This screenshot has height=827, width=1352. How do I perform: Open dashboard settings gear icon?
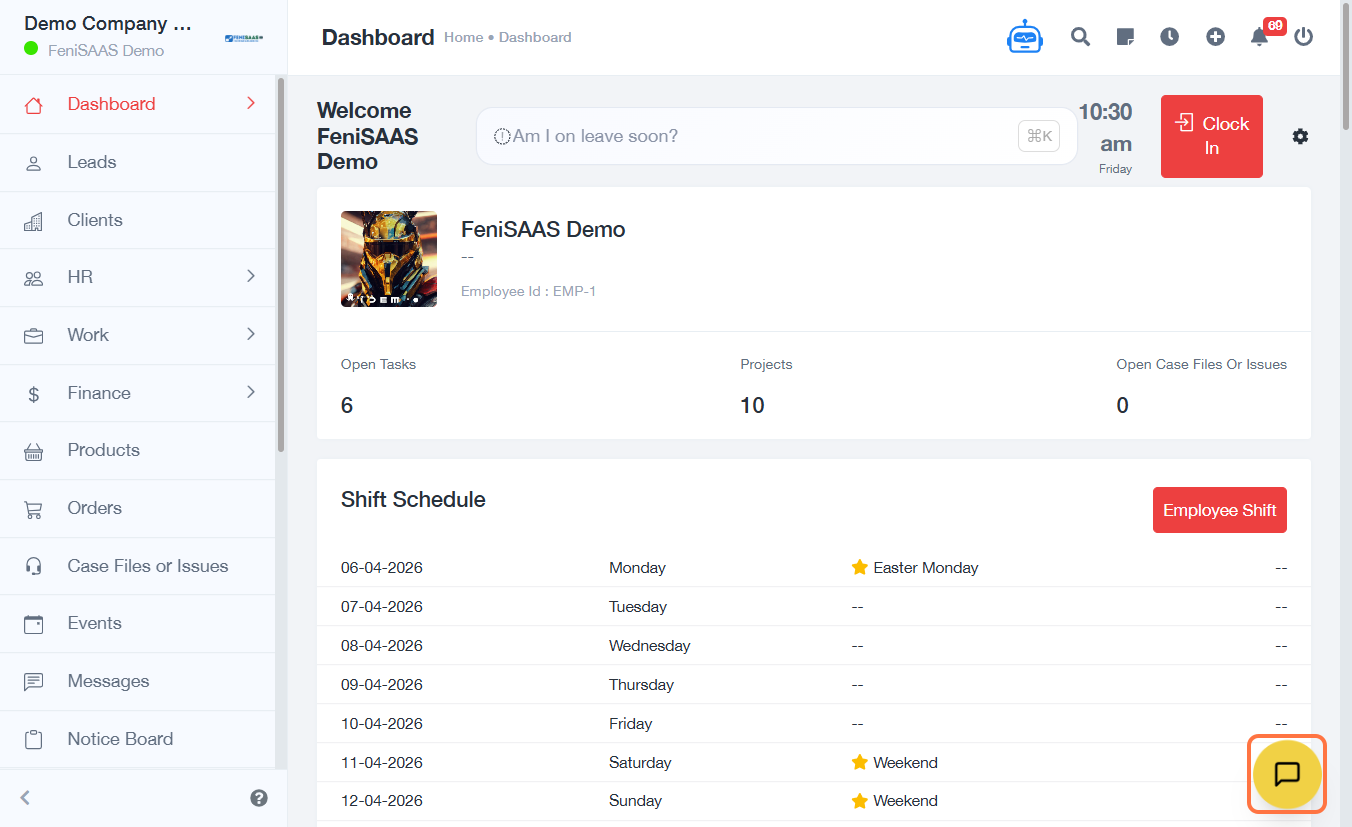click(1300, 136)
